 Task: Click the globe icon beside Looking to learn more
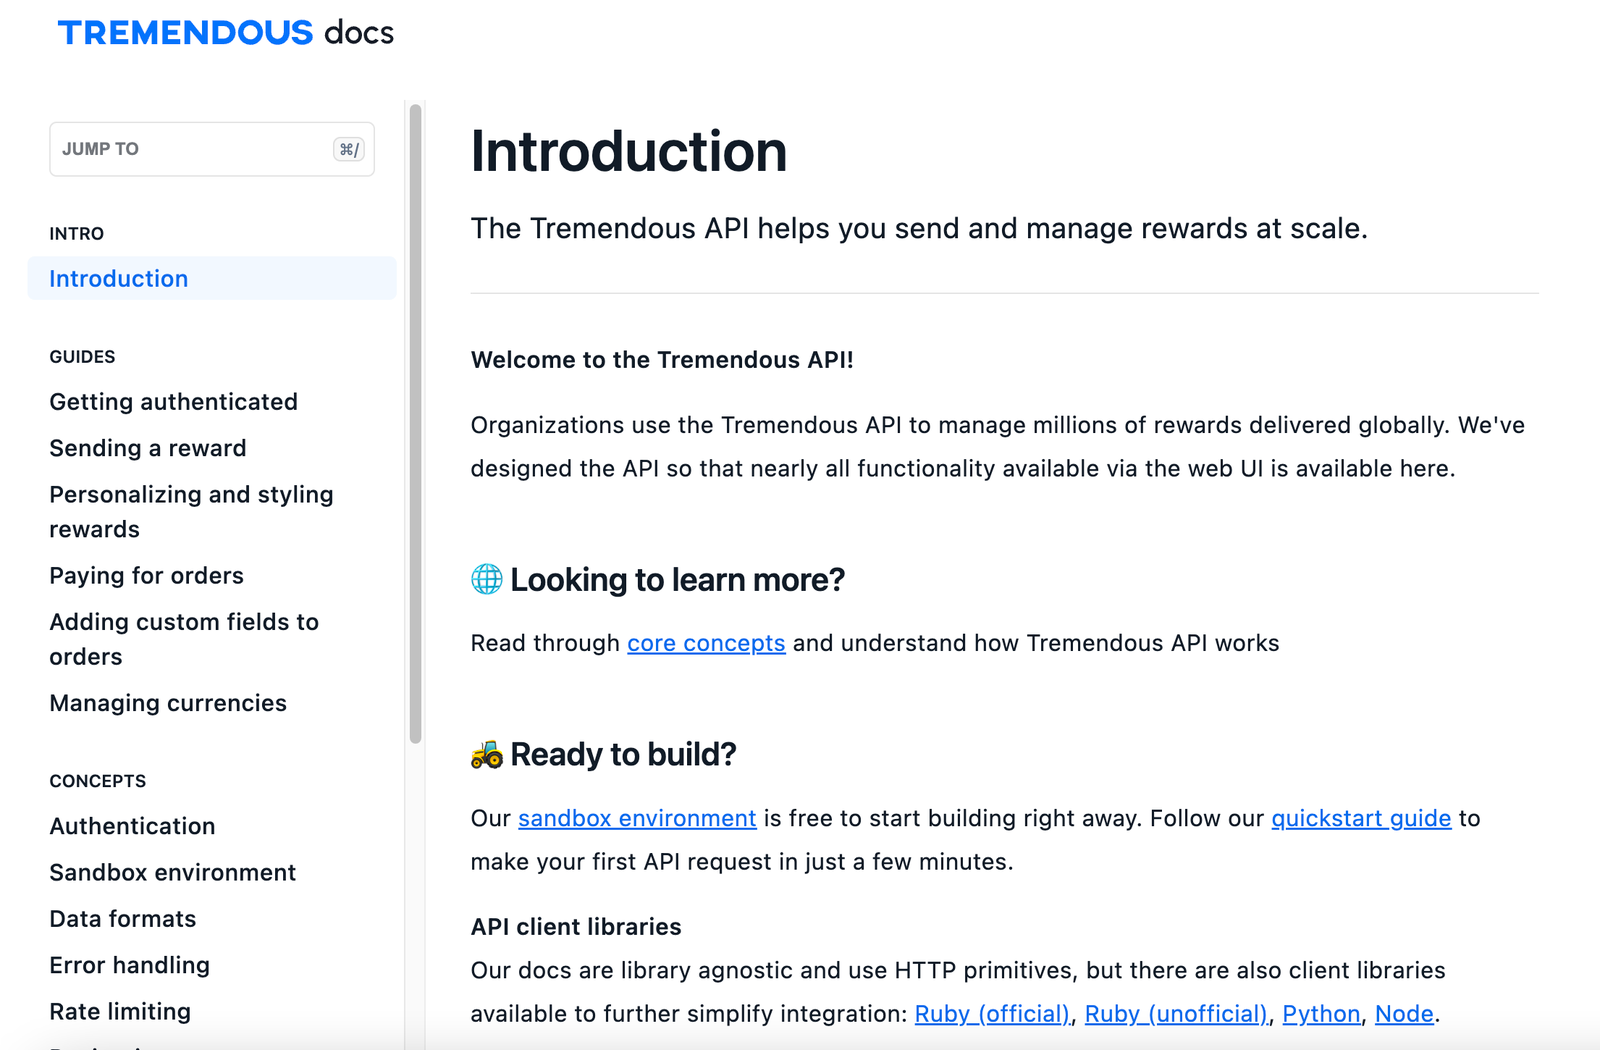487,579
